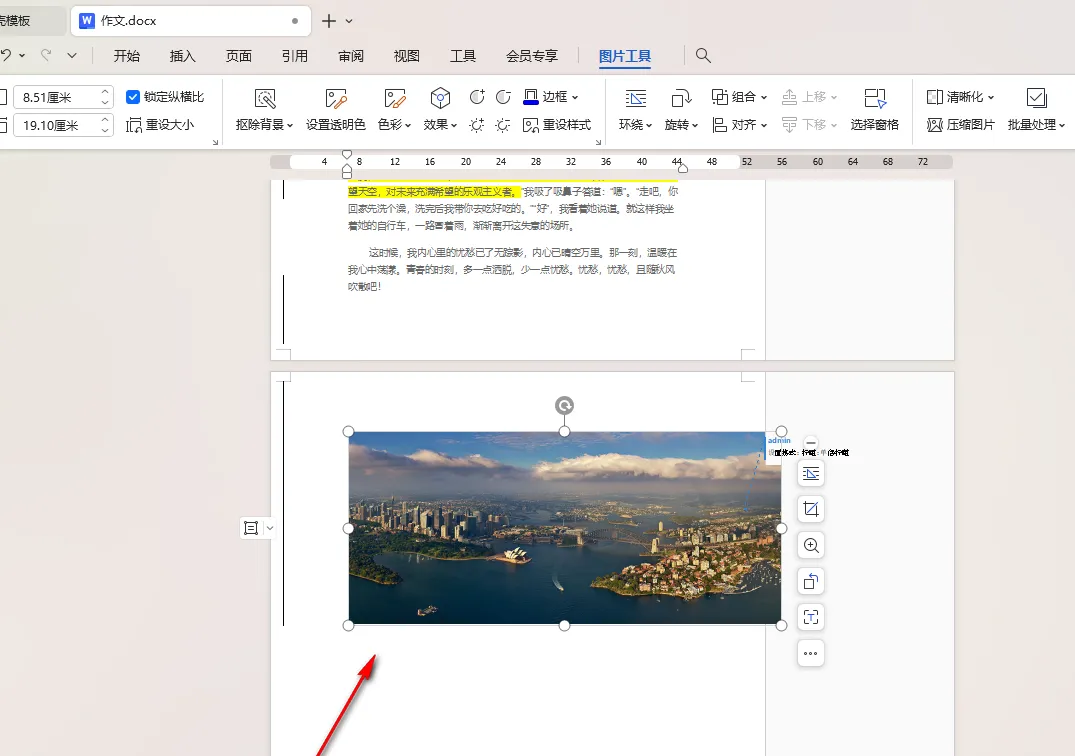Image resolution: width=1075 pixels, height=756 pixels.
Task: Click the rotate icon in the floating toolbar
Action: click(810, 581)
